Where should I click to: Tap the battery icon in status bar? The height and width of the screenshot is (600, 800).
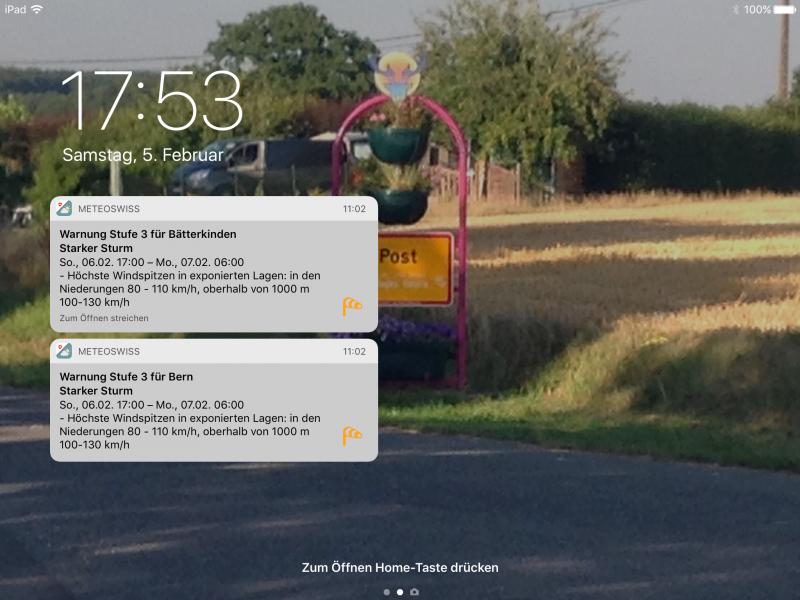point(783,9)
